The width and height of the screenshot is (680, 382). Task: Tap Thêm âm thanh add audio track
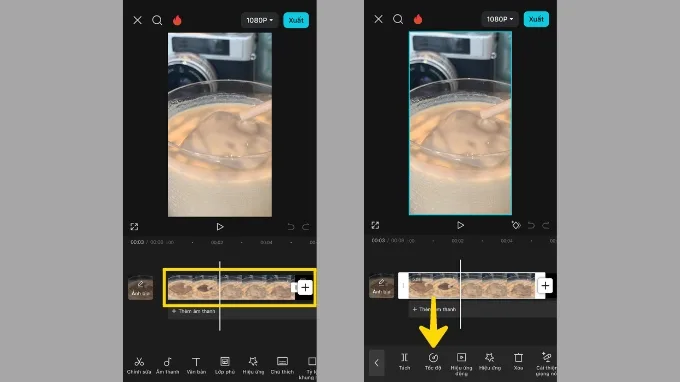193,311
